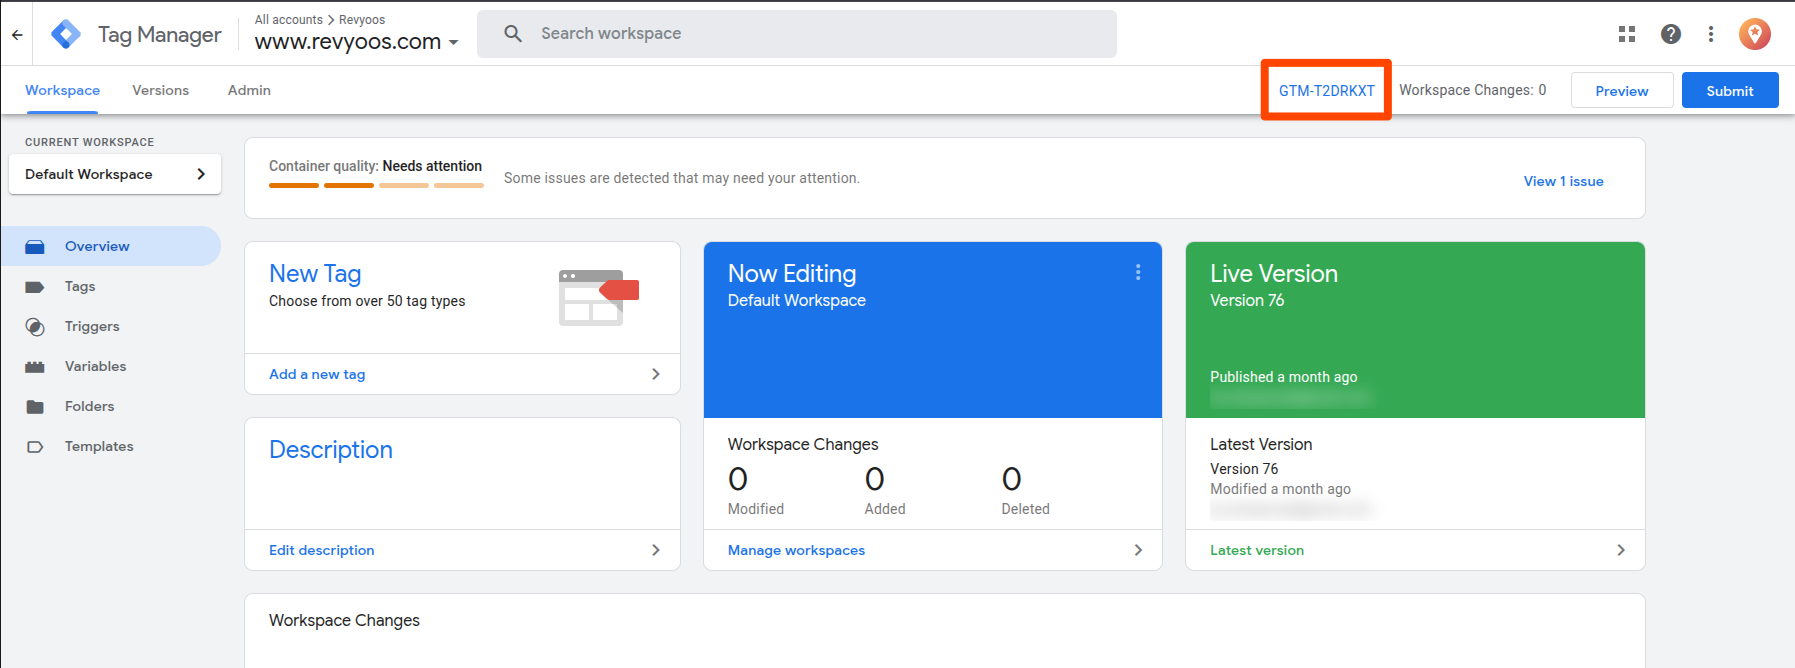Click the Published a month ago text
The height and width of the screenshot is (668, 1795).
click(x=1284, y=377)
